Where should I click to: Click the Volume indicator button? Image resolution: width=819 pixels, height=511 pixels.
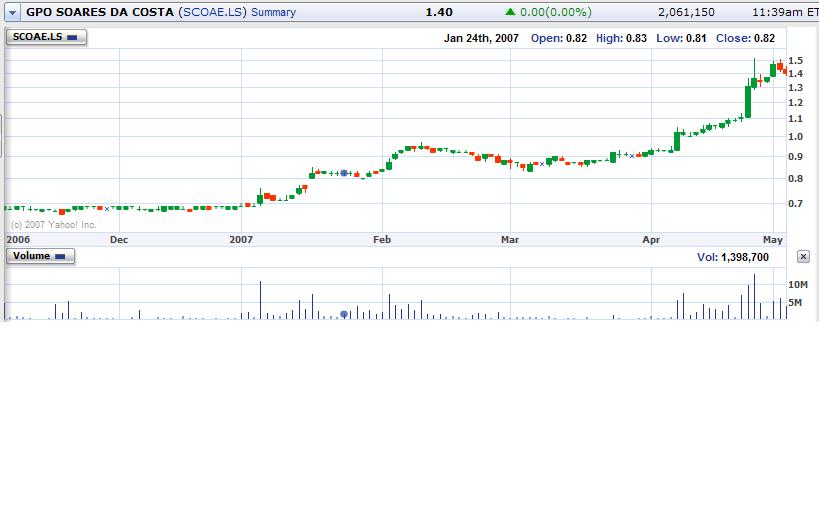pos(40,256)
